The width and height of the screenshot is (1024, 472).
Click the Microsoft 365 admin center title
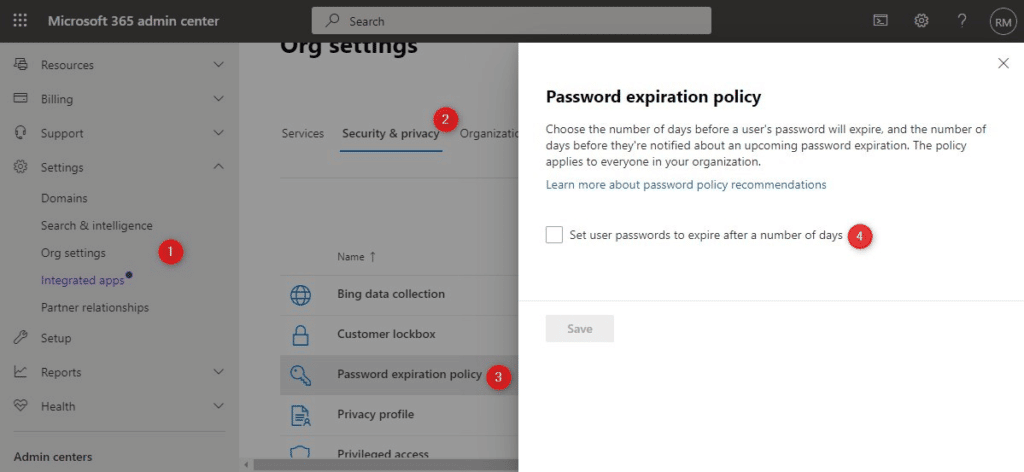(x=133, y=21)
